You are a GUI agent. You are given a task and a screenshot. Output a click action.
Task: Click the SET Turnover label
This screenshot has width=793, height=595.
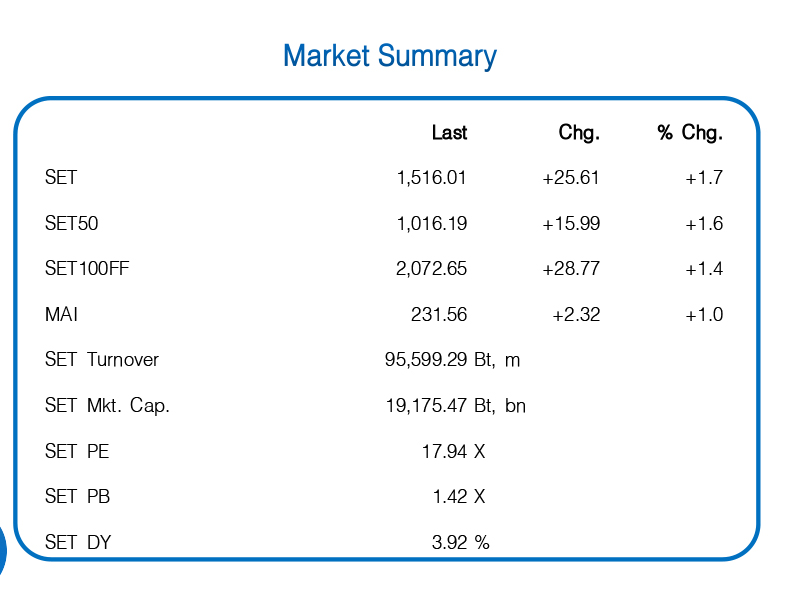[102, 360]
